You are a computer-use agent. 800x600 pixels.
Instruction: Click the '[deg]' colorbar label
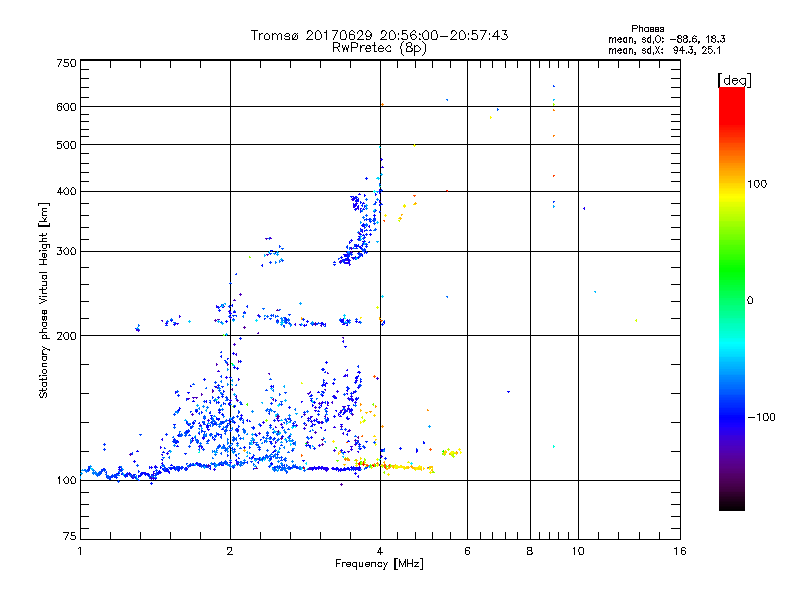tap(734, 80)
